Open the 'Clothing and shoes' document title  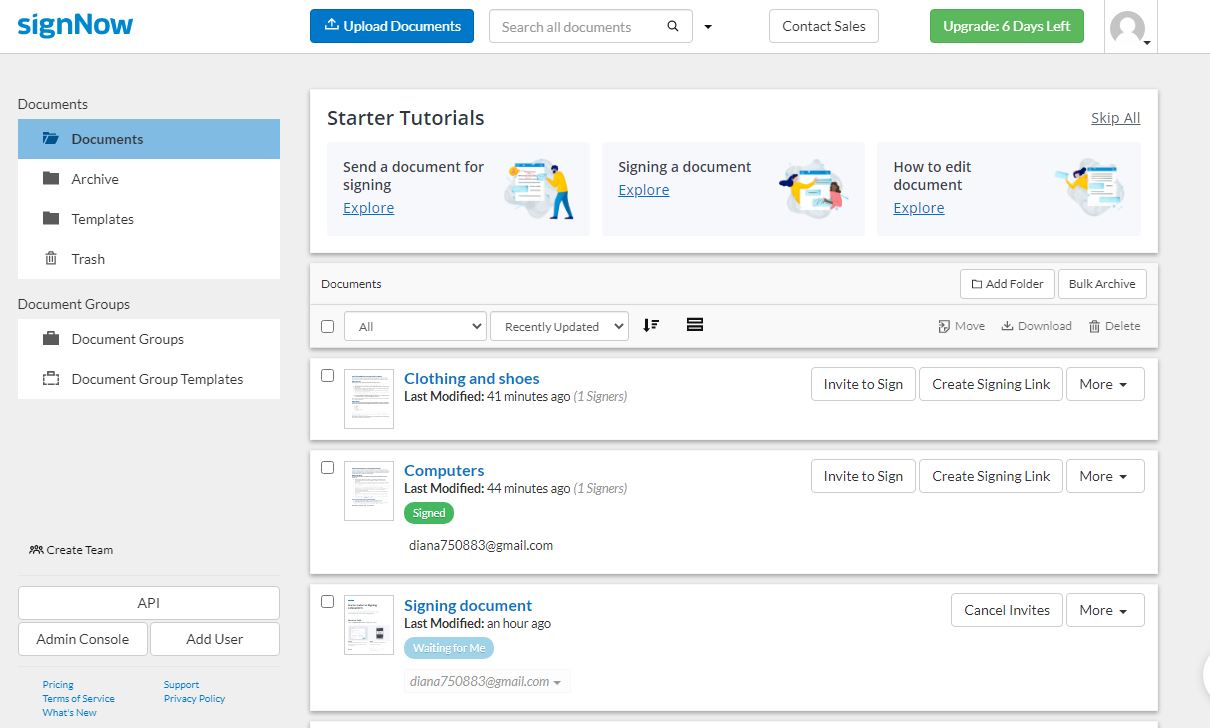(x=472, y=379)
